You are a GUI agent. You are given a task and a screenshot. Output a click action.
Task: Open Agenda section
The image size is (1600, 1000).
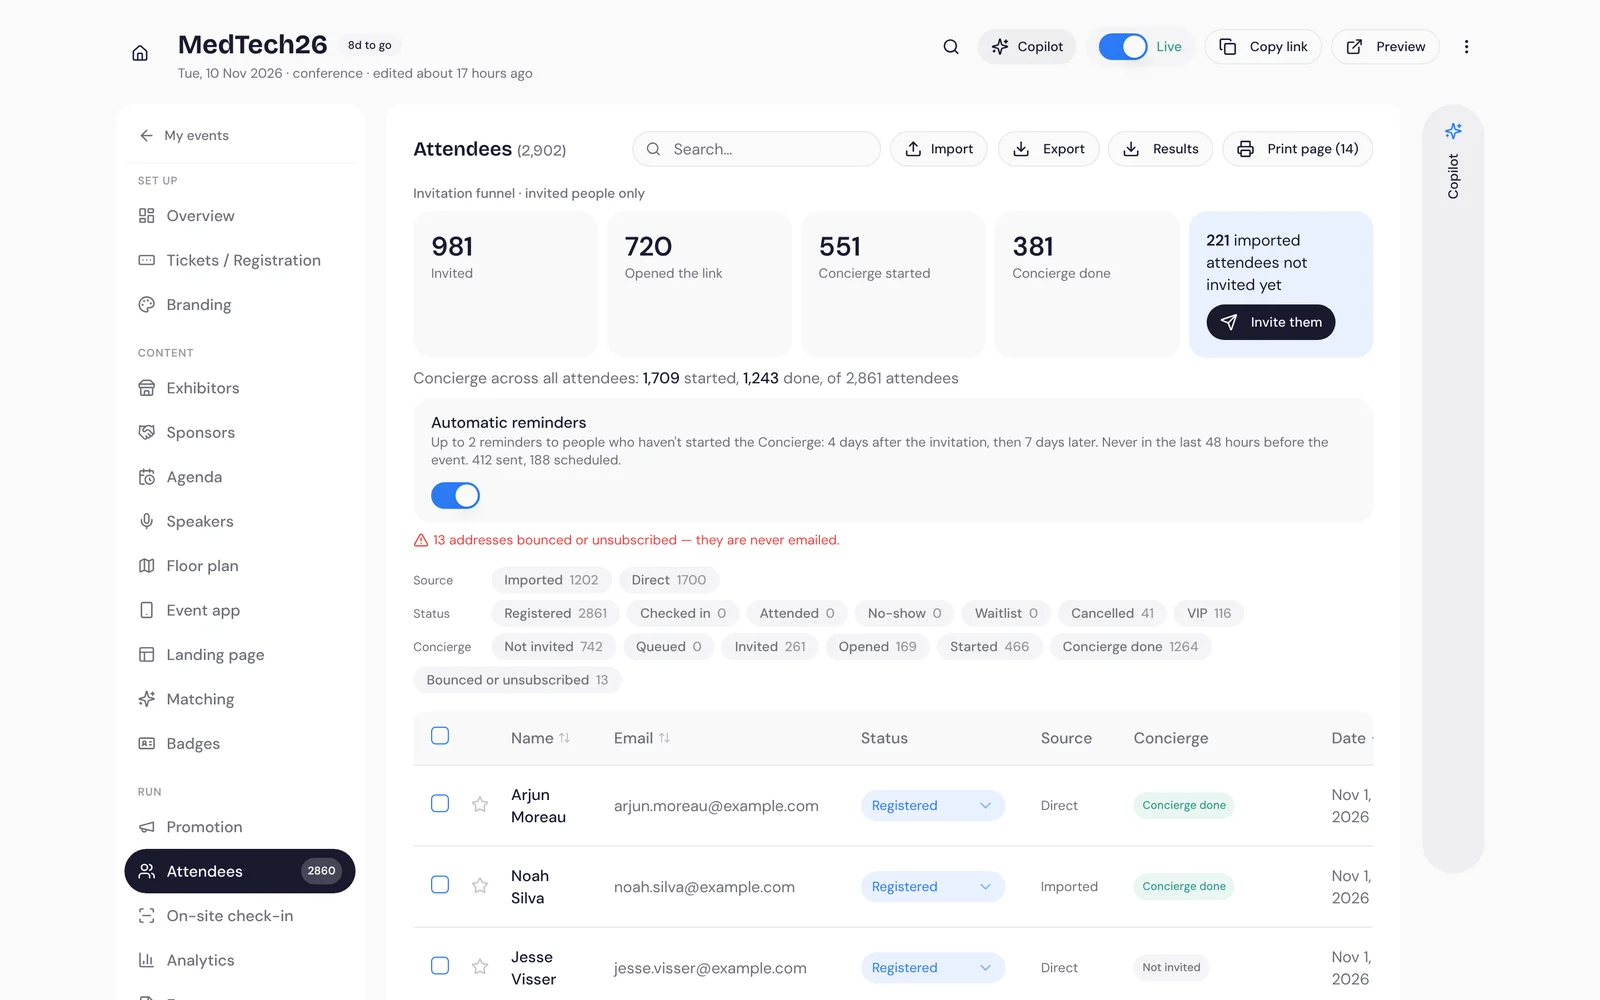coord(240,477)
